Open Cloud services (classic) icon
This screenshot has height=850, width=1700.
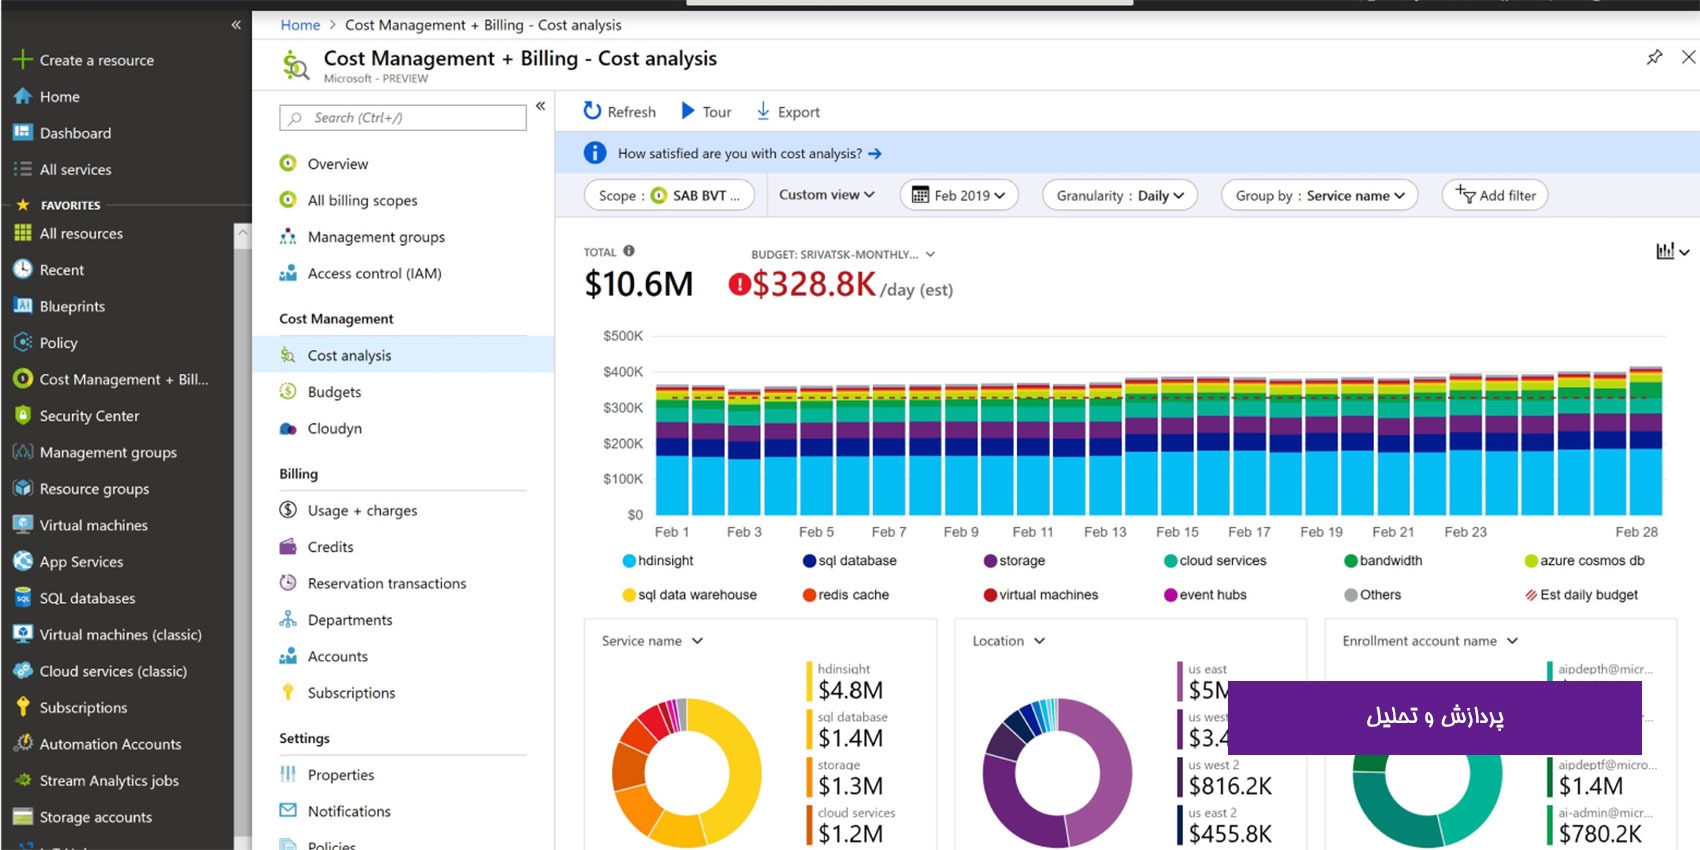point(22,670)
